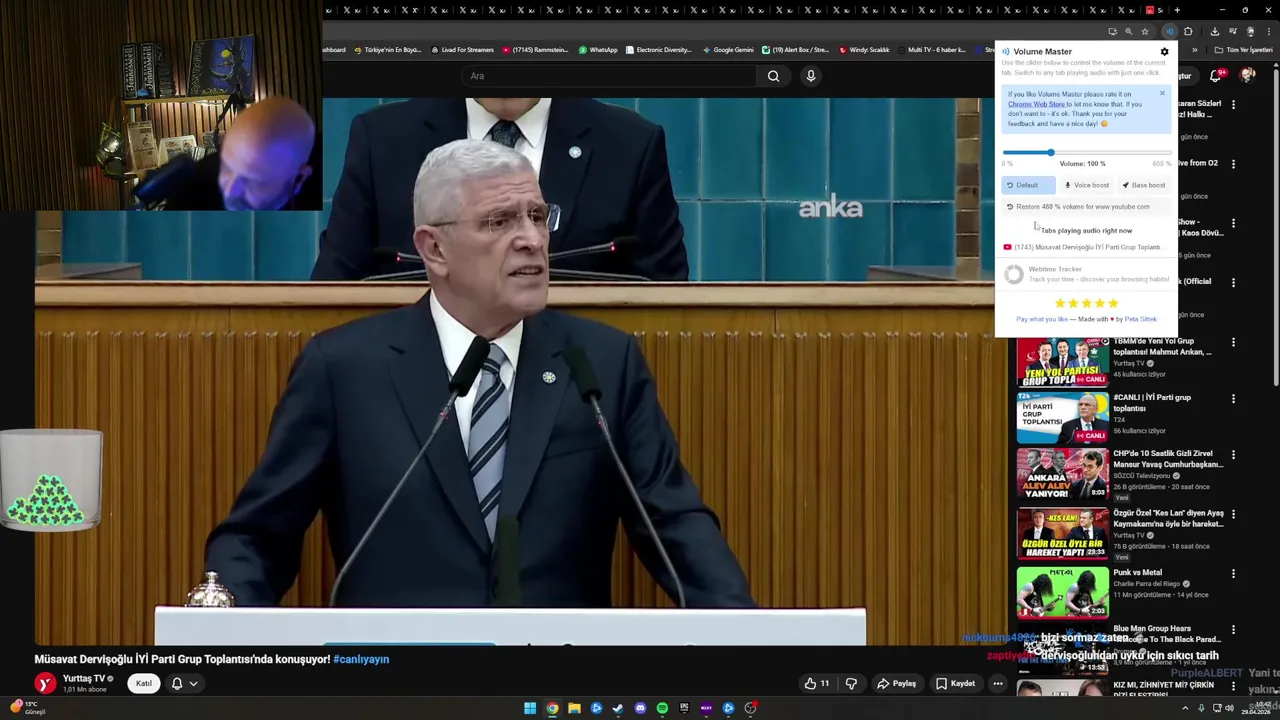1280x720 pixels.
Task: Share the video via Paylaş
Action: [x=896, y=684]
